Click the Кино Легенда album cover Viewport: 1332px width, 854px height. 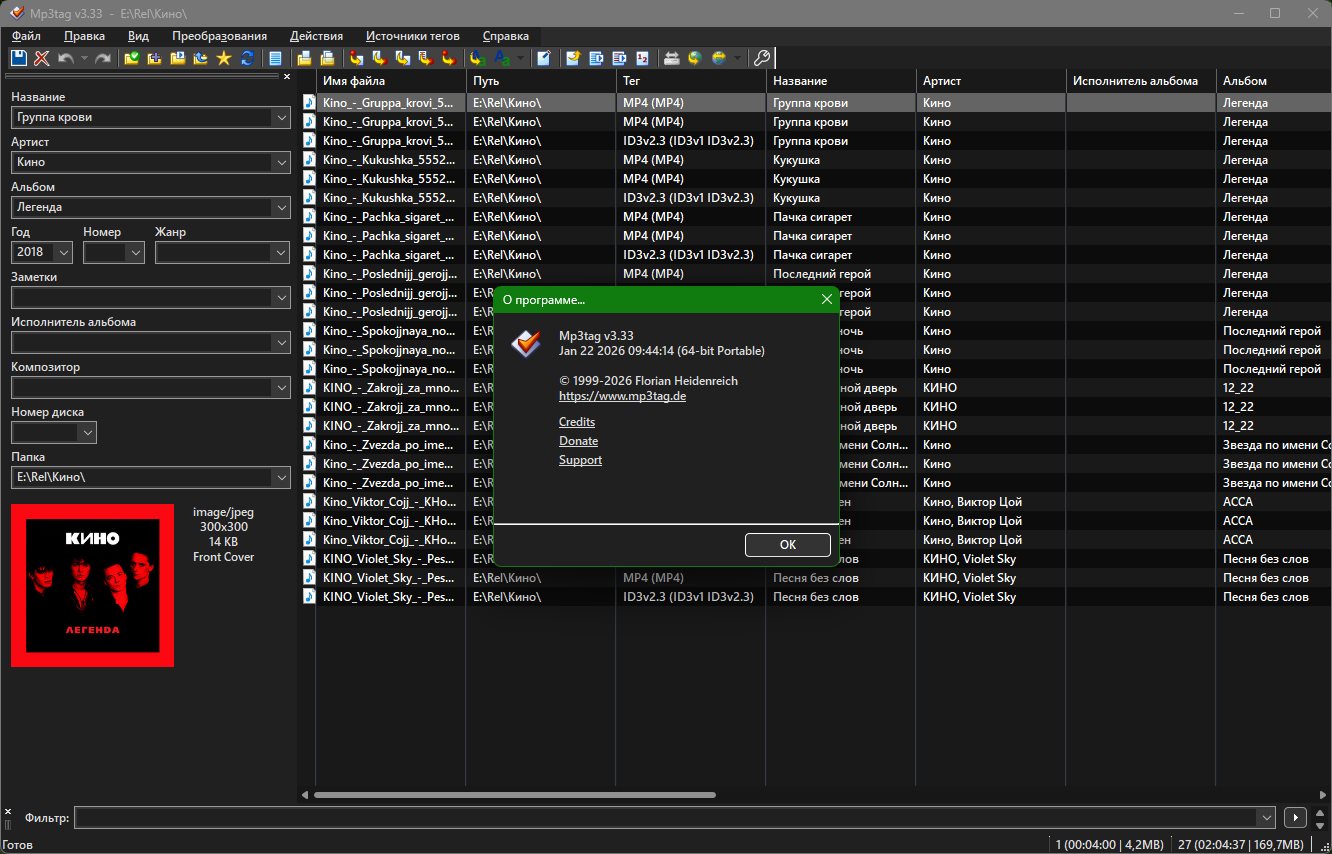93,585
